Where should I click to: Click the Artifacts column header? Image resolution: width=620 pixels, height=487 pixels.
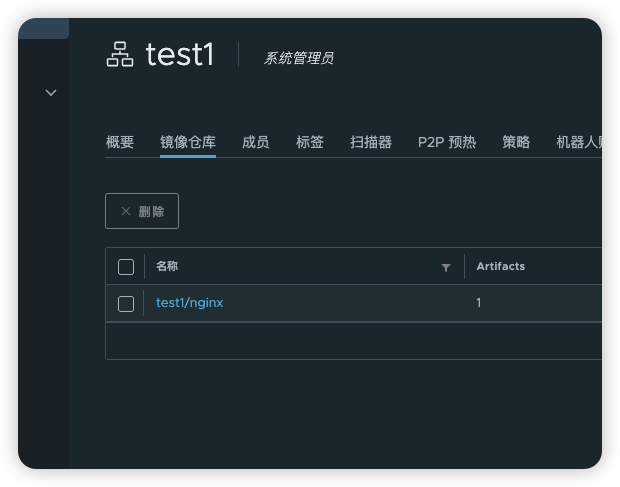500,266
